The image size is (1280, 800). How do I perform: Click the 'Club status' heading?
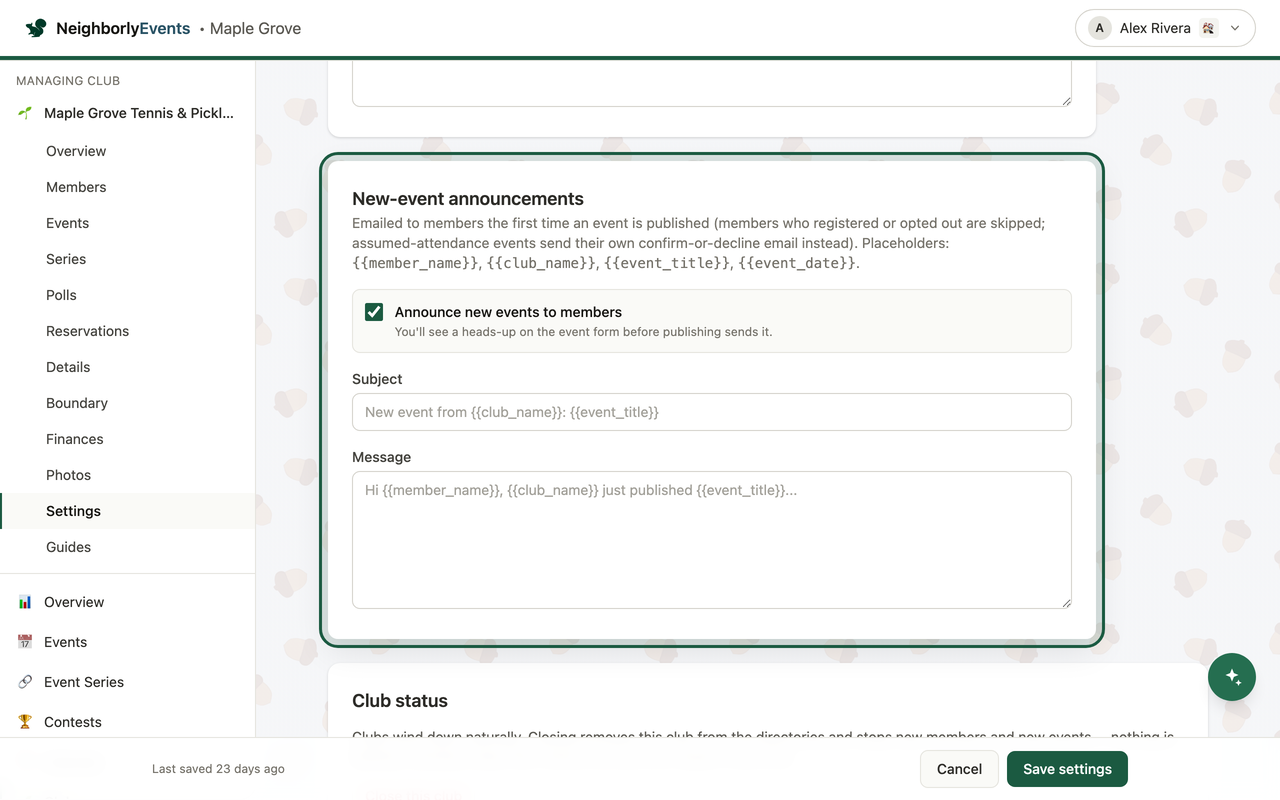click(400, 701)
